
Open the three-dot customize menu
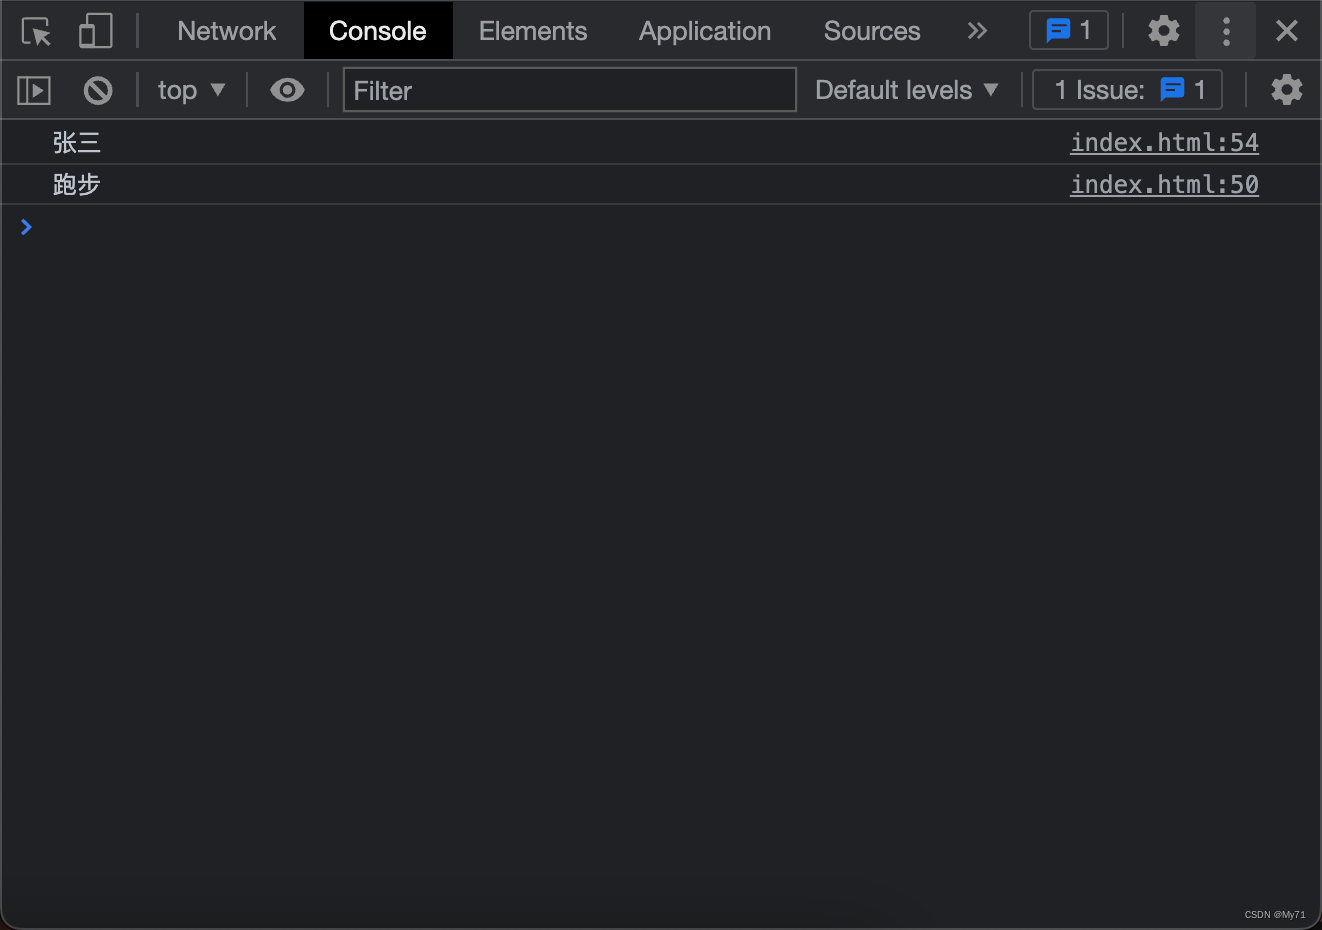tap(1226, 31)
